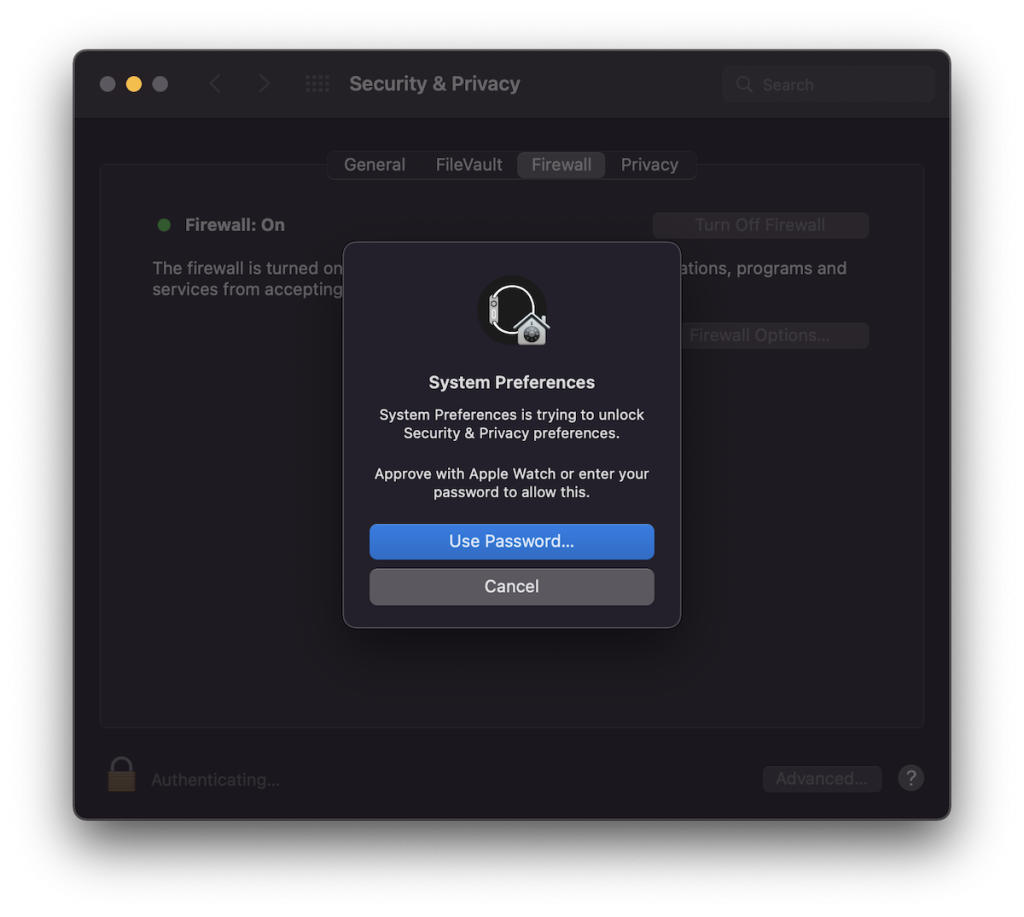Image resolution: width=1024 pixels, height=917 pixels.
Task: Click the magnifying glass search icon
Action: [x=744, y=84]
